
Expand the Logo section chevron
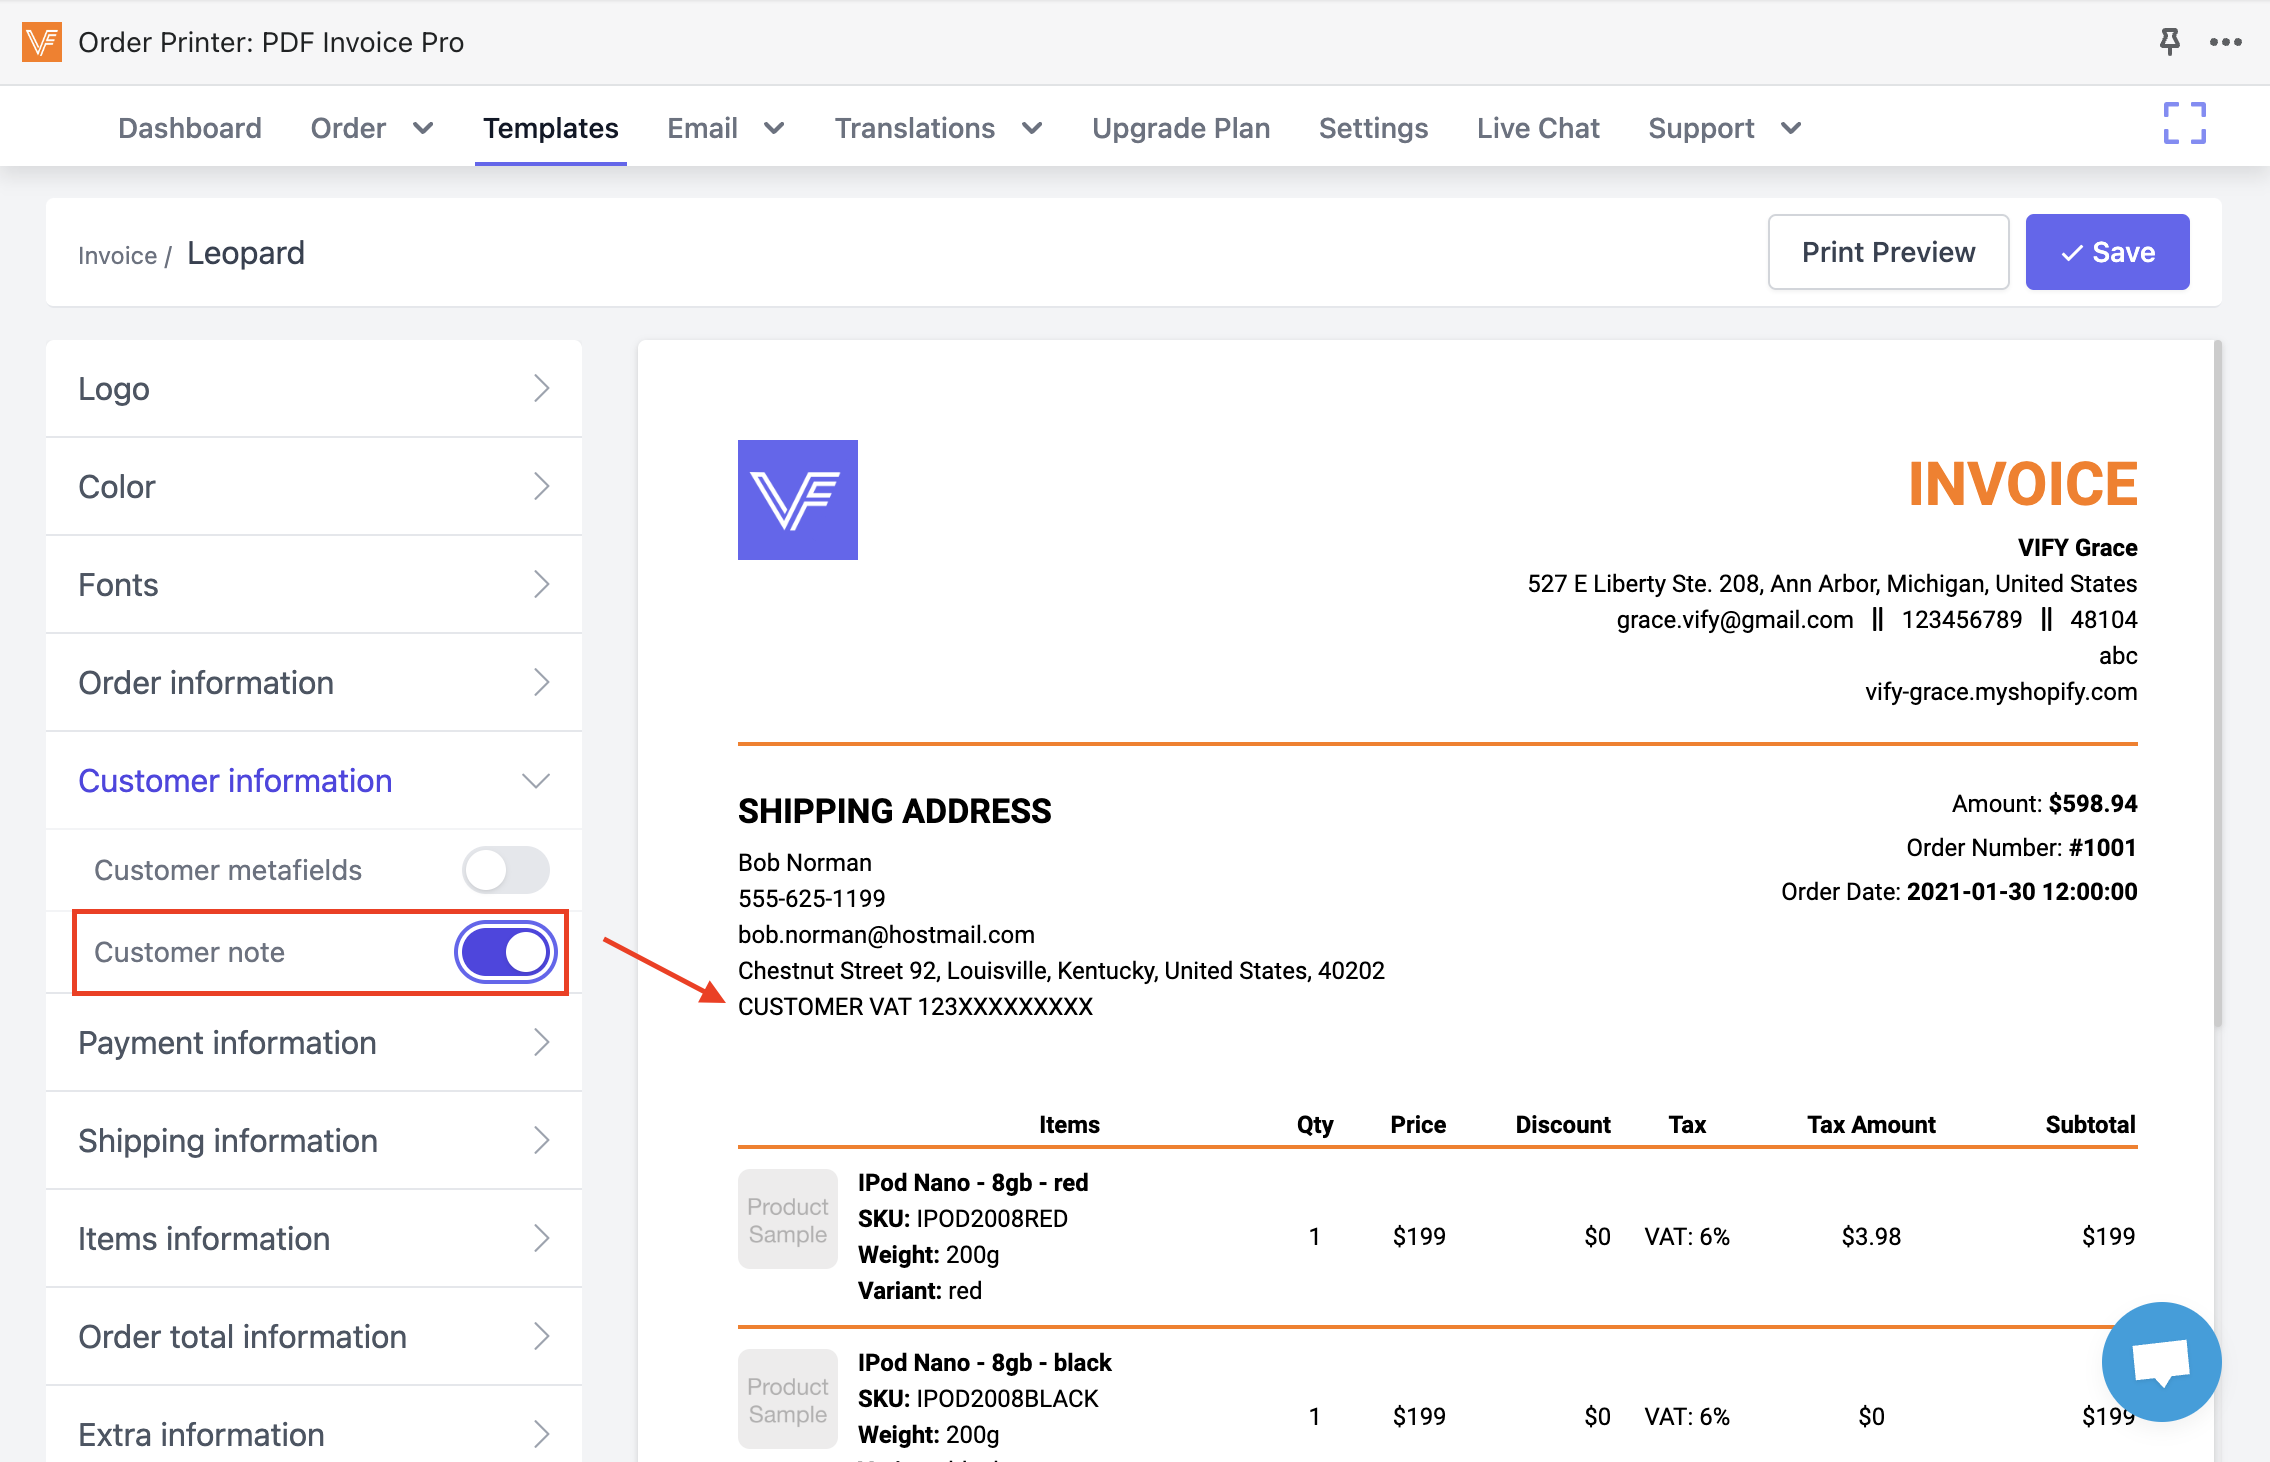click(541, 389)
